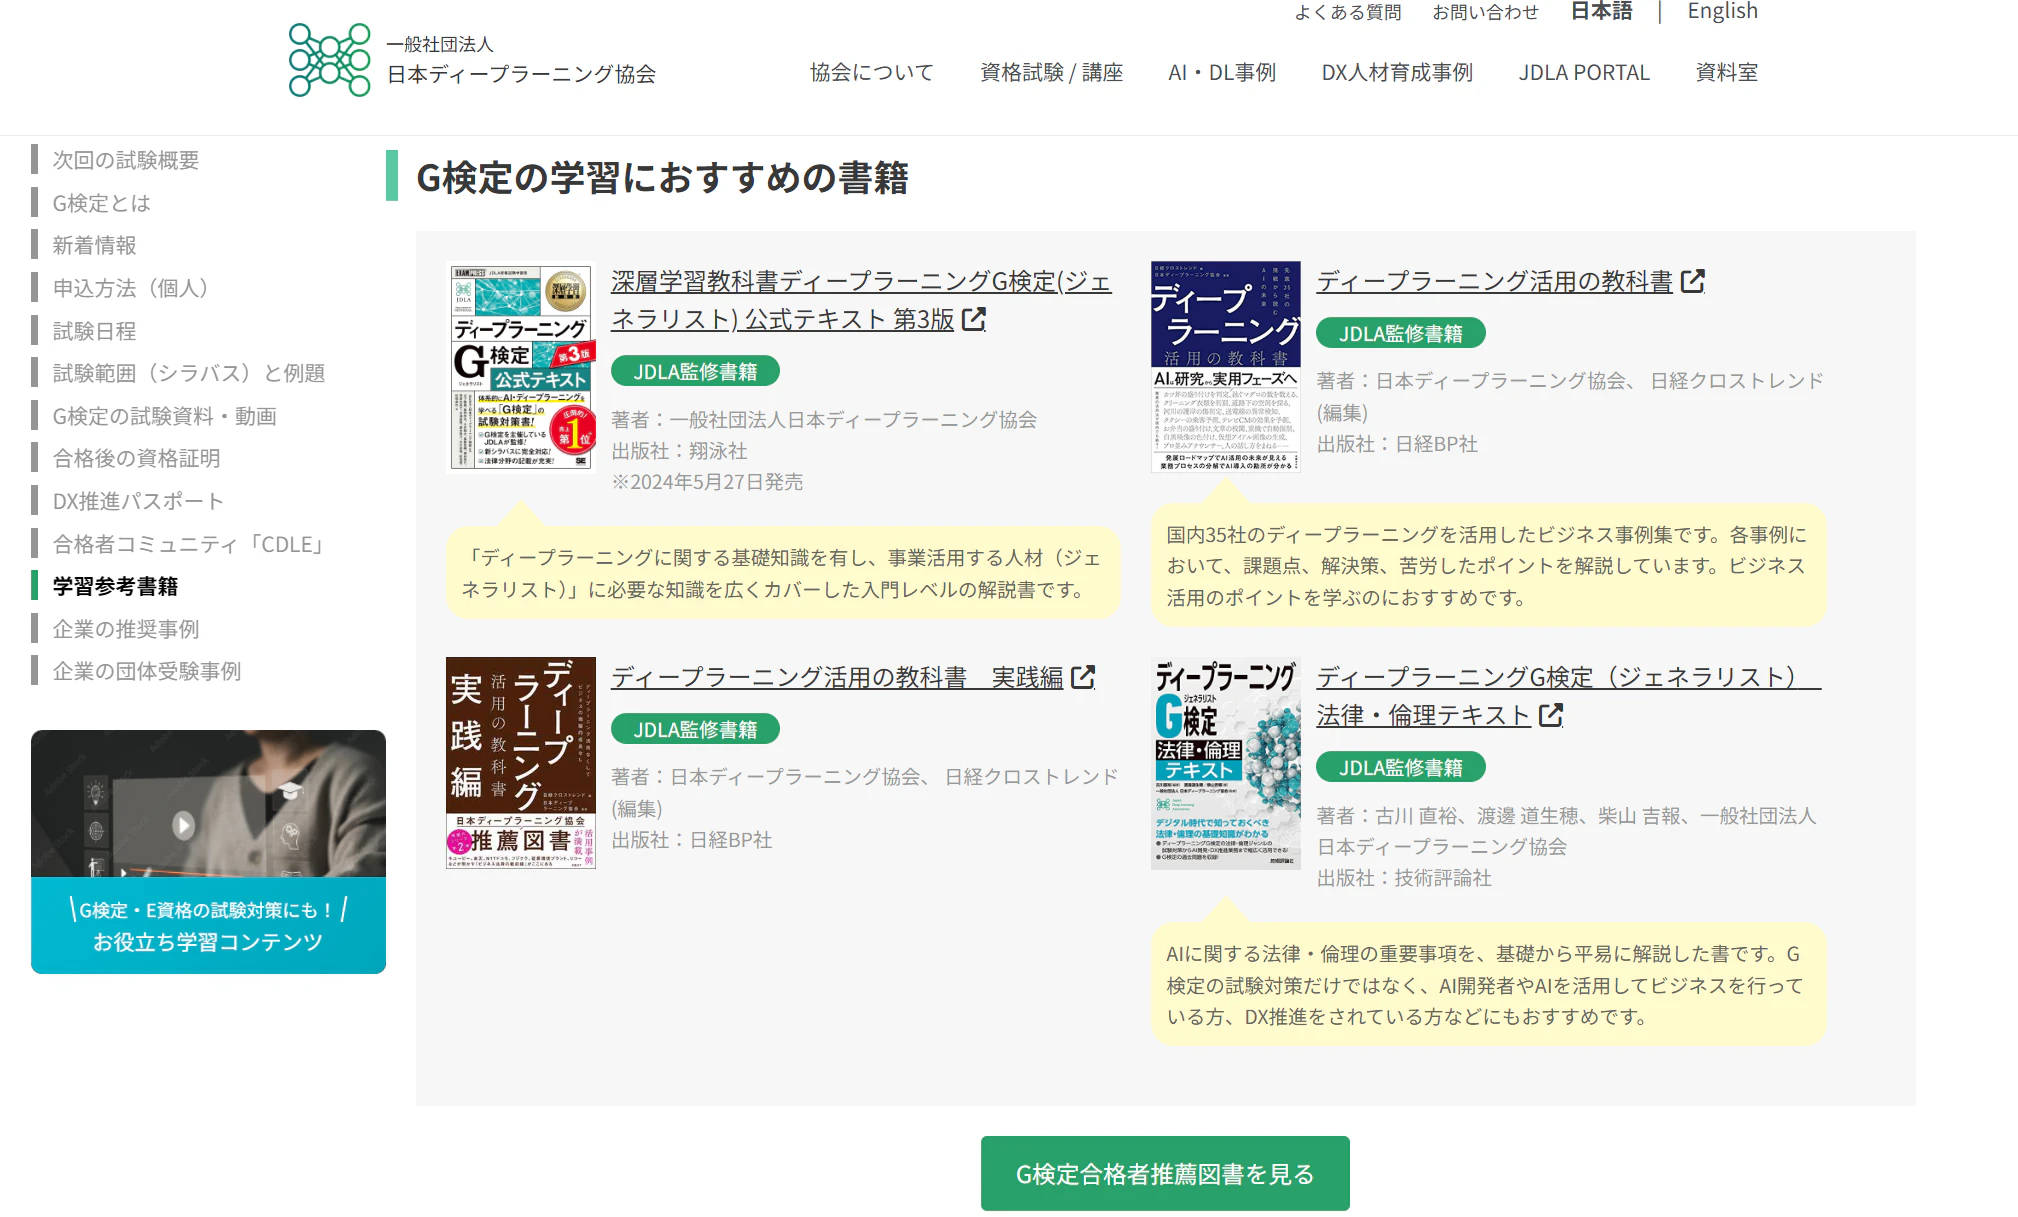This screenshot has width=2018, height=1217.
Task: Open 企業の推奨事例 in the sidebar
Action: 126,629
